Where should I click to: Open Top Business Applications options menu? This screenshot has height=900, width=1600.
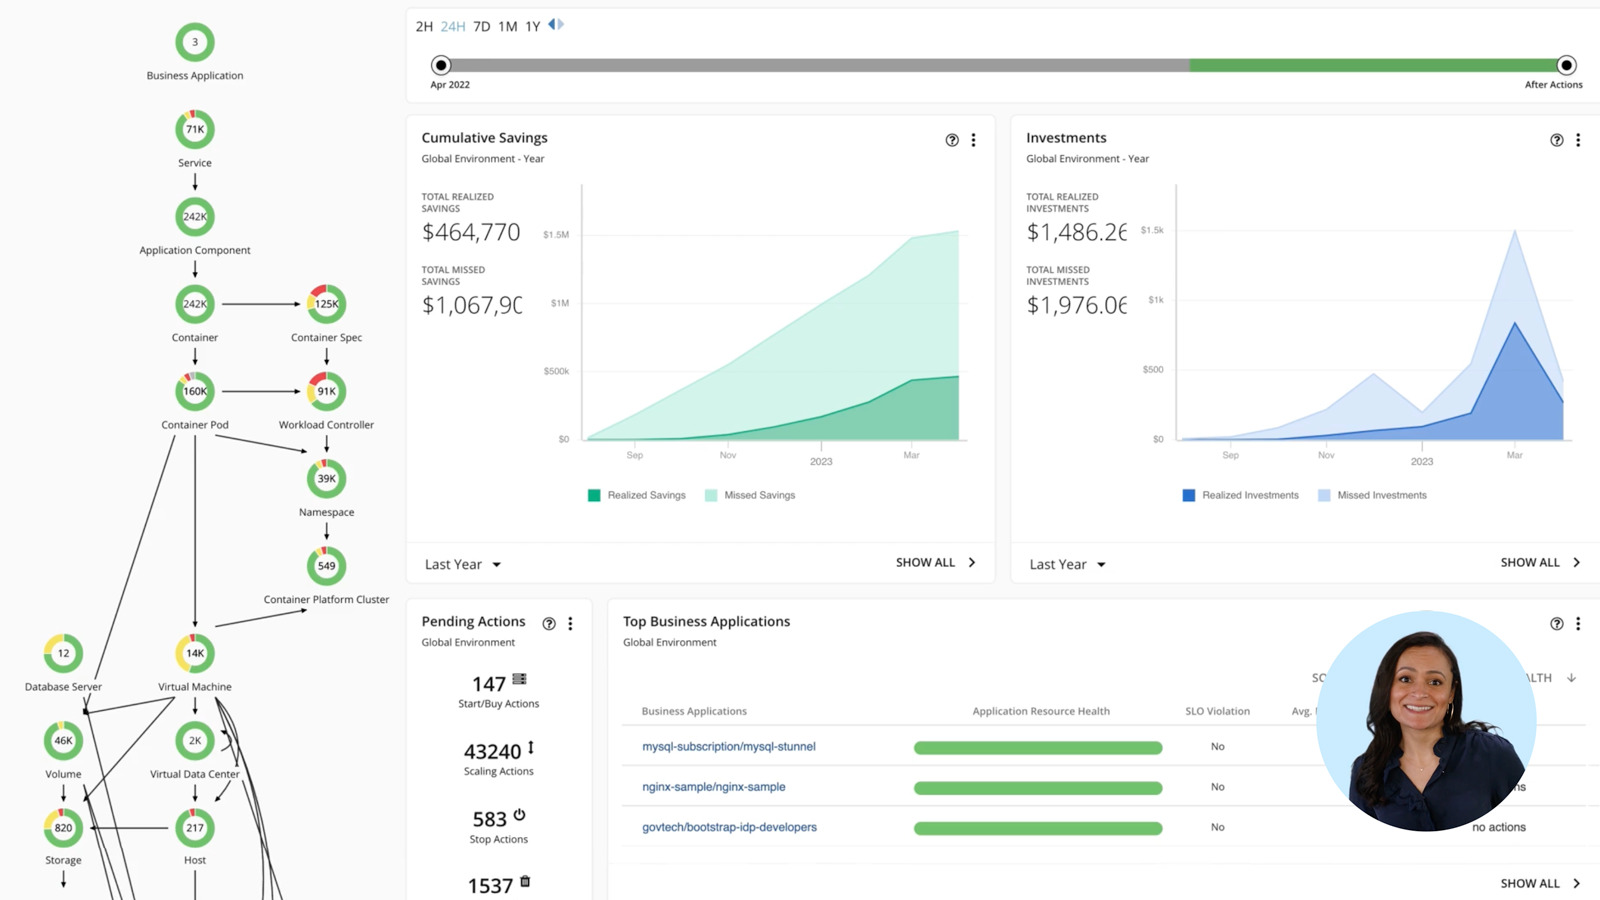(1578, 624)
